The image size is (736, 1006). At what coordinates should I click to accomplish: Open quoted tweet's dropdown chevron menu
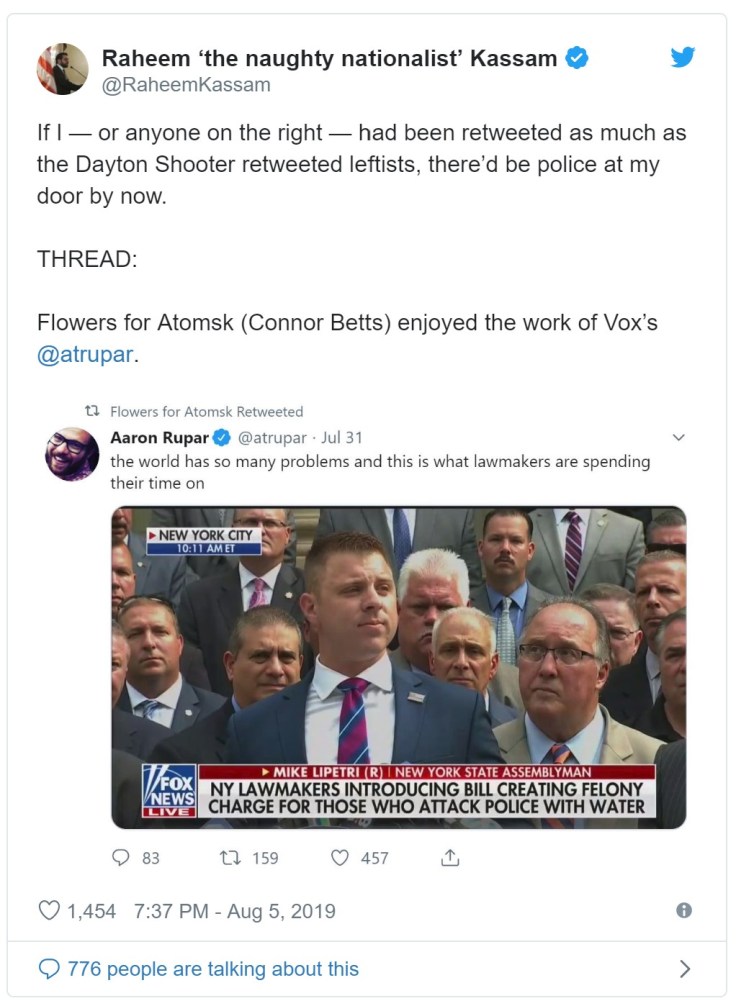coord(678,437)
